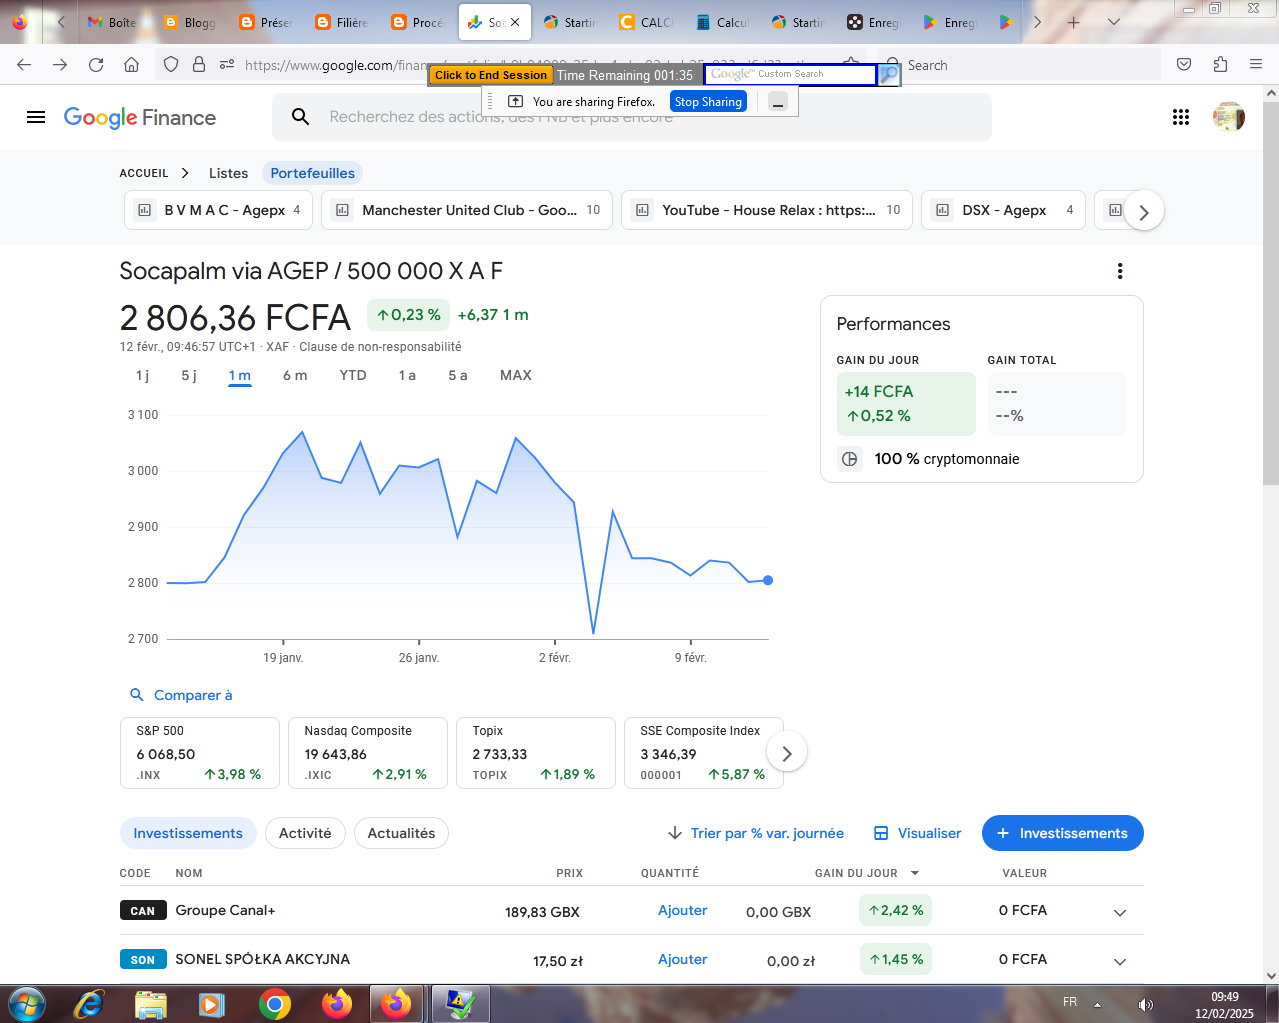Open the Firefox application menu
Screen dimensions: 1279x1023
(1256, 65)
